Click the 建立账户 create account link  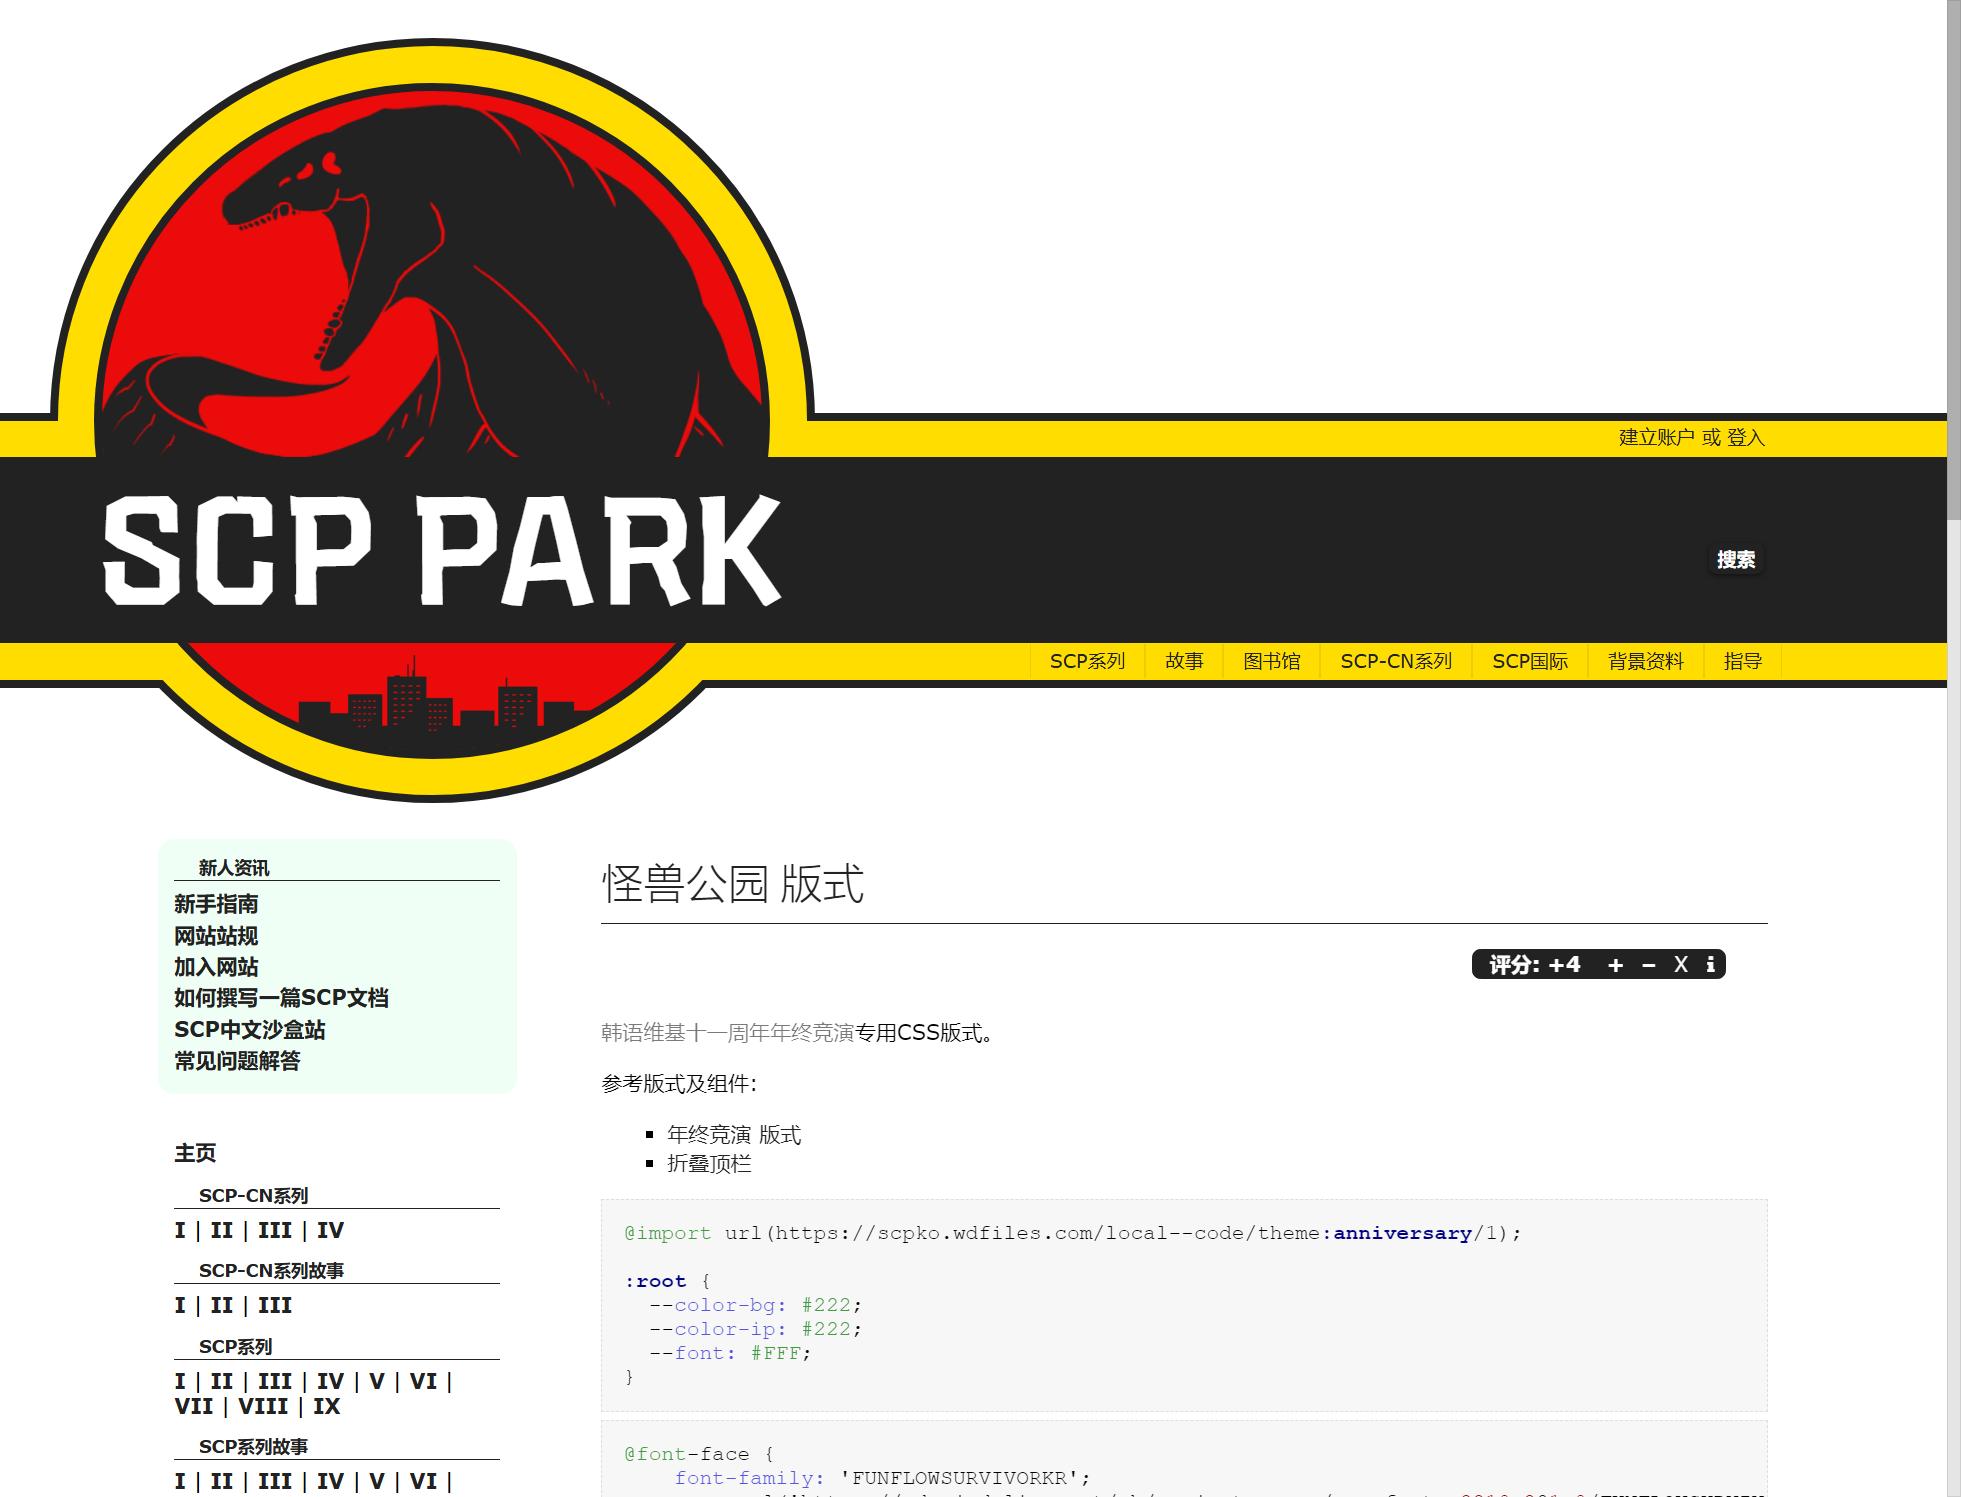point(1656,437)
